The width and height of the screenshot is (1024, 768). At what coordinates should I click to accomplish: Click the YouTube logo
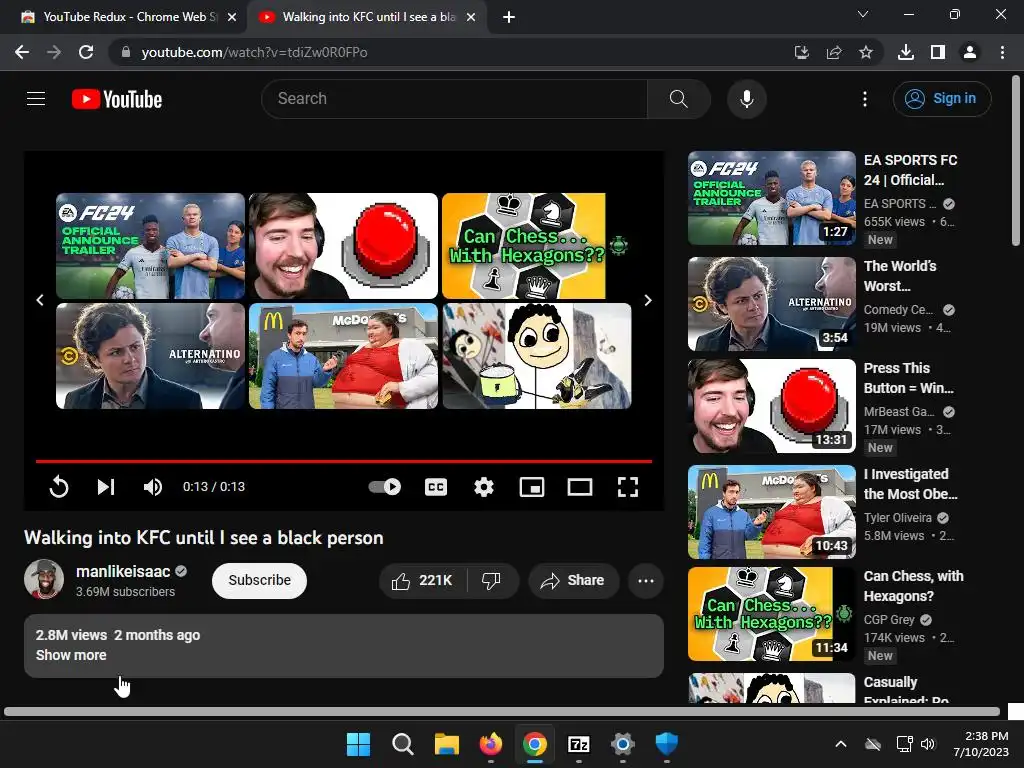(117, 99)
